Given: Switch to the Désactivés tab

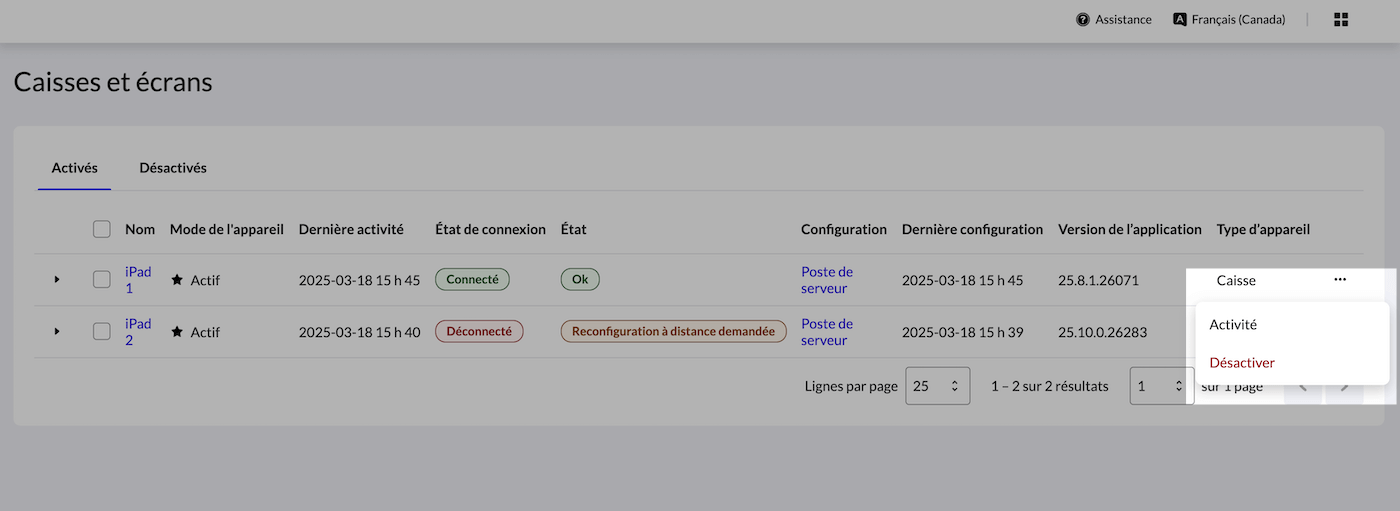Looking at the screenshot, I should pos(173,168).
